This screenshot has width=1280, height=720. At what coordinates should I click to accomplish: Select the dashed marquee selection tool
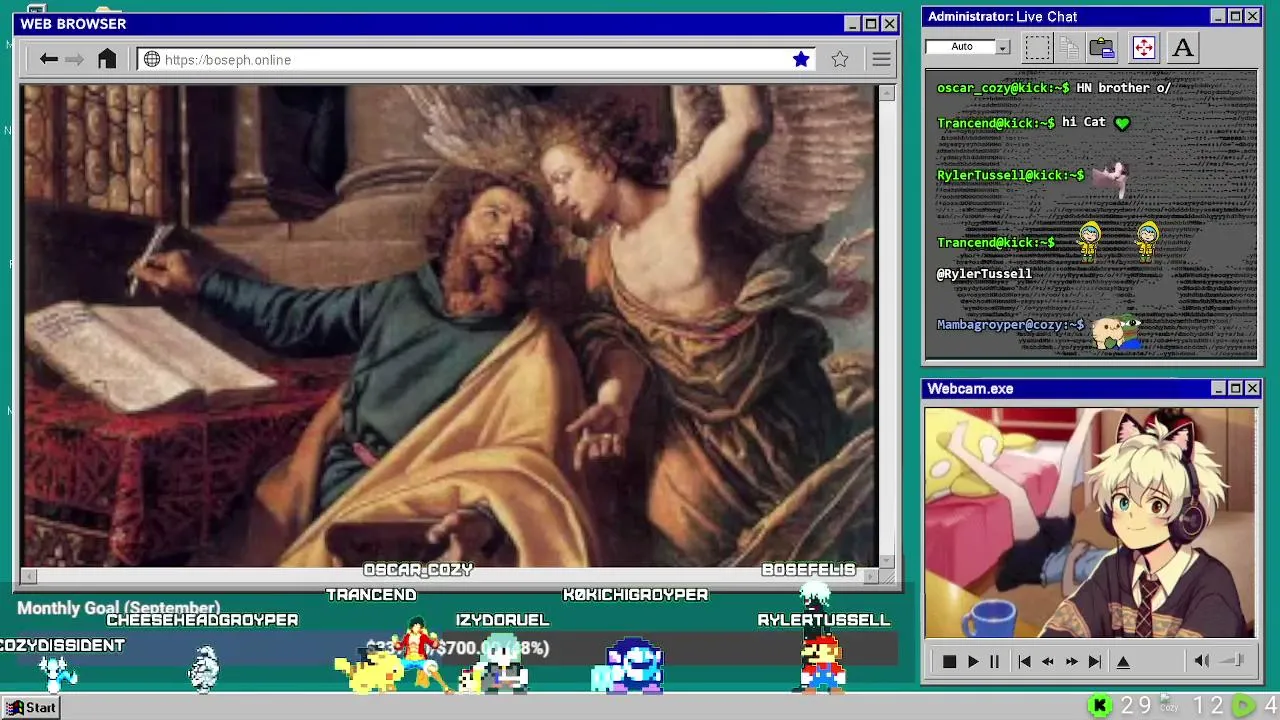pos(1038,46)
